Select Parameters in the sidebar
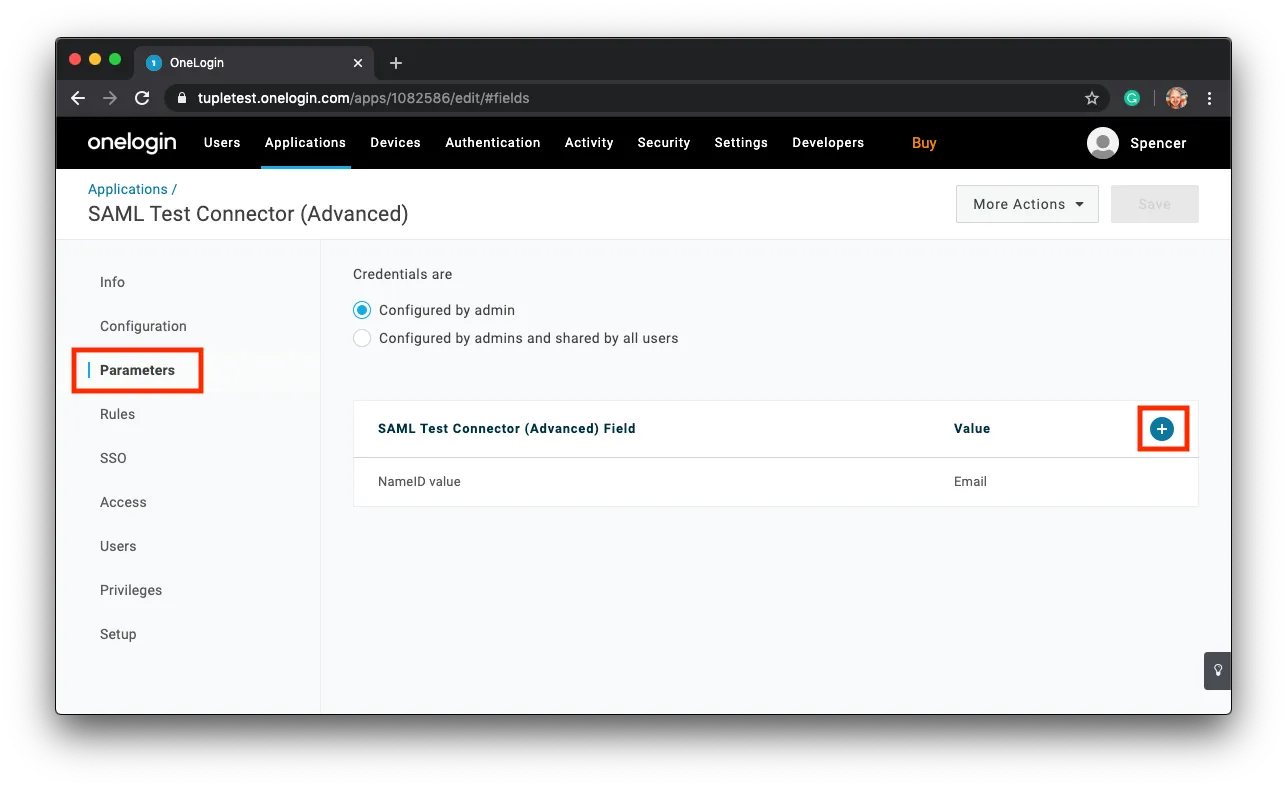 click(x=137, y=370)
